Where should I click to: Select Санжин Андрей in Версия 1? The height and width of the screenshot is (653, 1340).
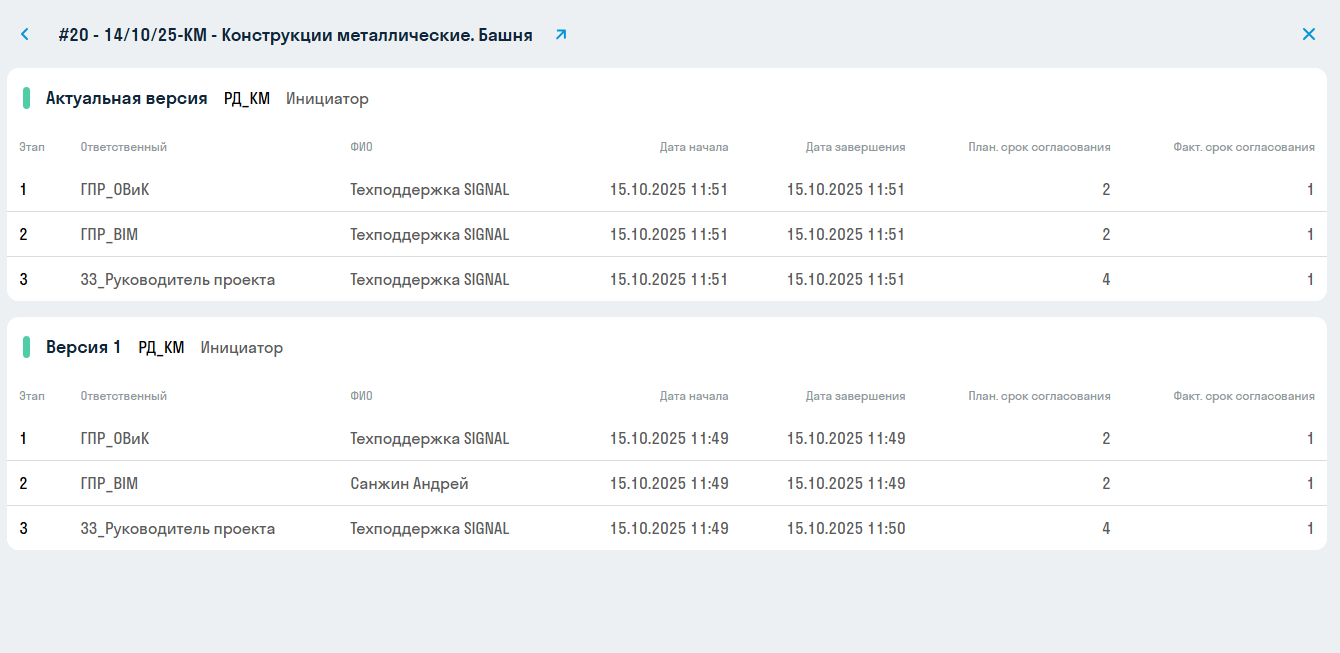(409, 483)
